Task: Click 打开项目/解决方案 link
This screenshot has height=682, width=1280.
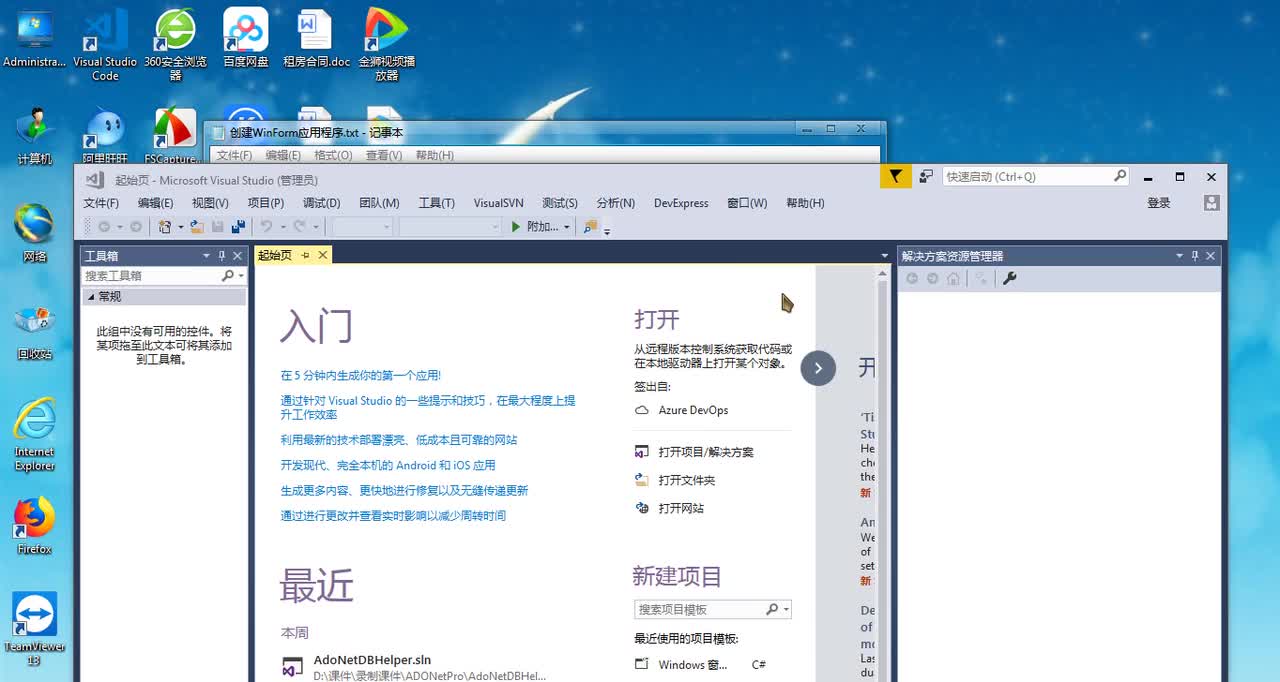Action: [706, 452]
